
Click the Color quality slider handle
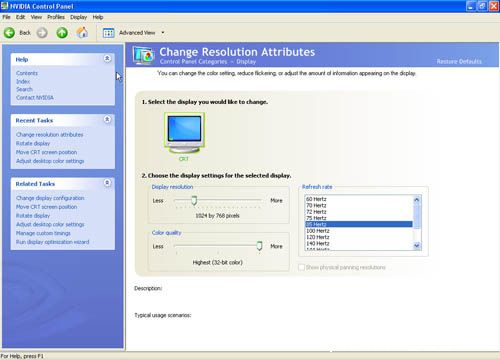259,246
